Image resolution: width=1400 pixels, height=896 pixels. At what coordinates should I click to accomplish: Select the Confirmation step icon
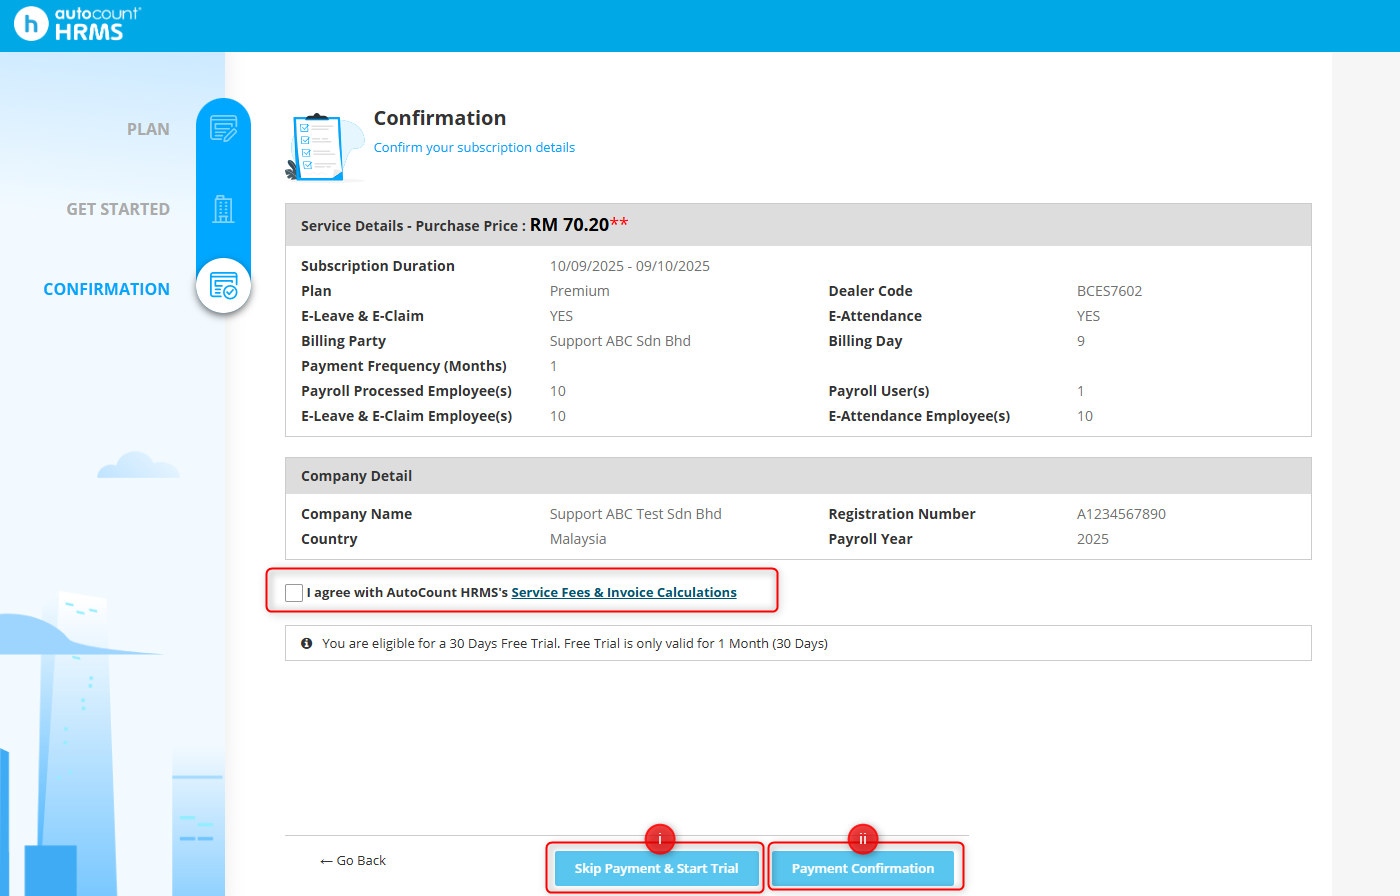click(x=223, y=286)
